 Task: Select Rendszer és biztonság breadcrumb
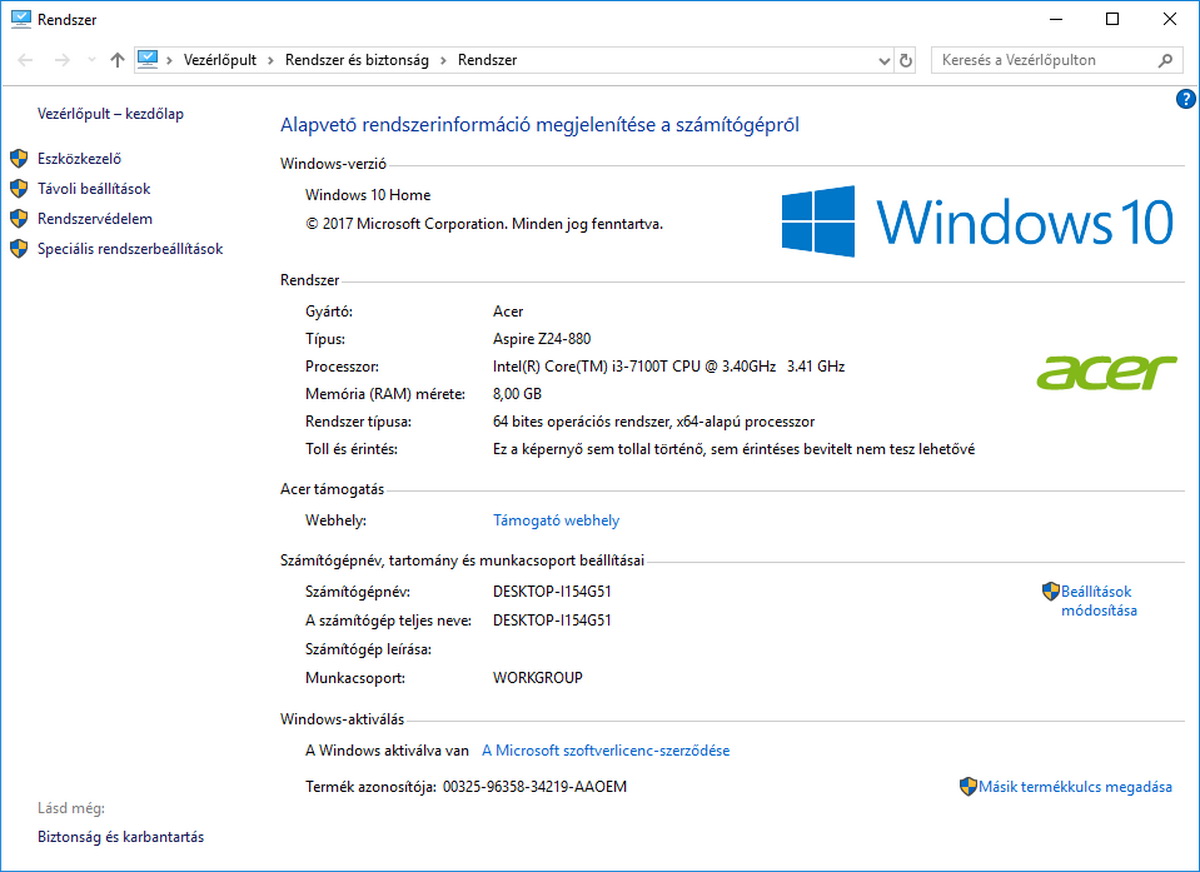tap(356, 60)
